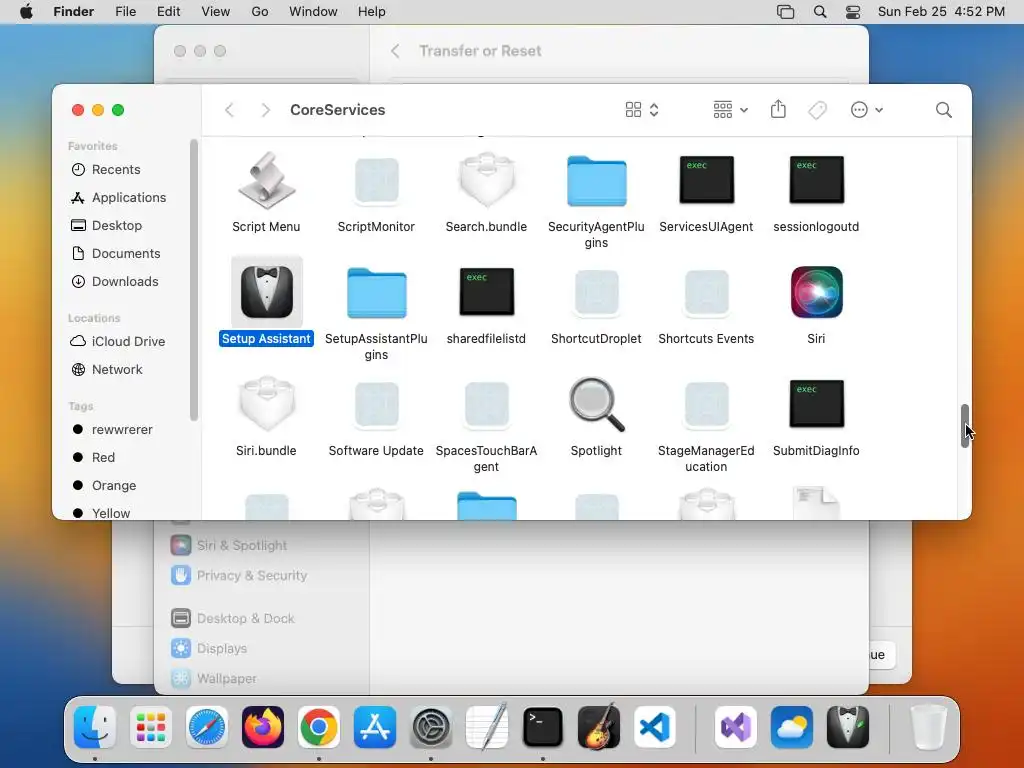Open the SecurityAgentPlugins folder
1024x768 pixels.
click(596, 181)
